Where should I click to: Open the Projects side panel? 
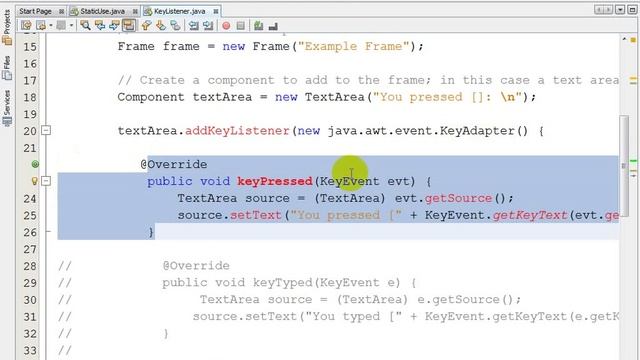click(7, 27)
